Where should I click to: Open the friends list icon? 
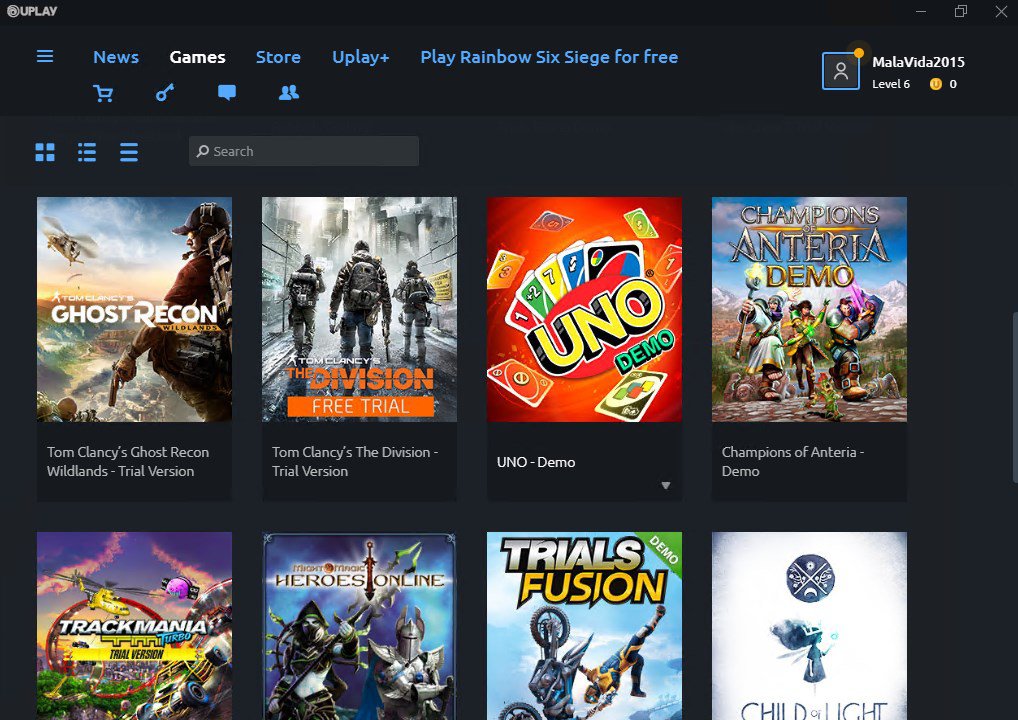coord(289,93)
